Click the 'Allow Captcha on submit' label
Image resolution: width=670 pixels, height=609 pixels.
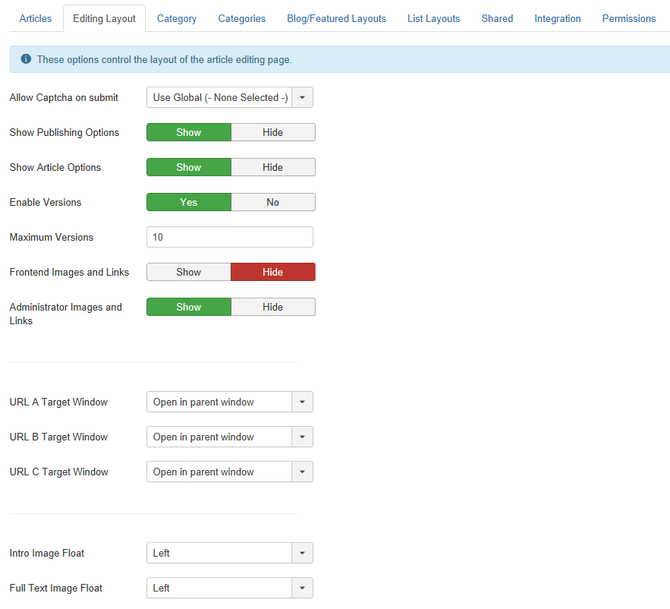[64, 97]
